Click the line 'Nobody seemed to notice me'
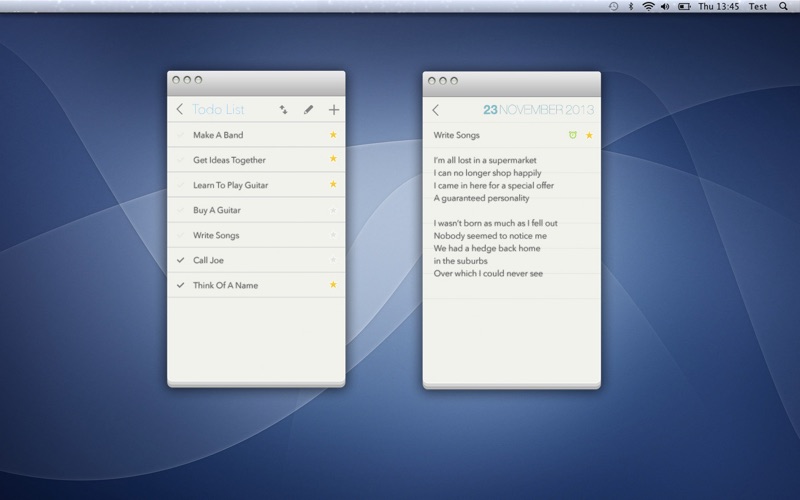This screenshot has width=800, height=500. [490, 236]
